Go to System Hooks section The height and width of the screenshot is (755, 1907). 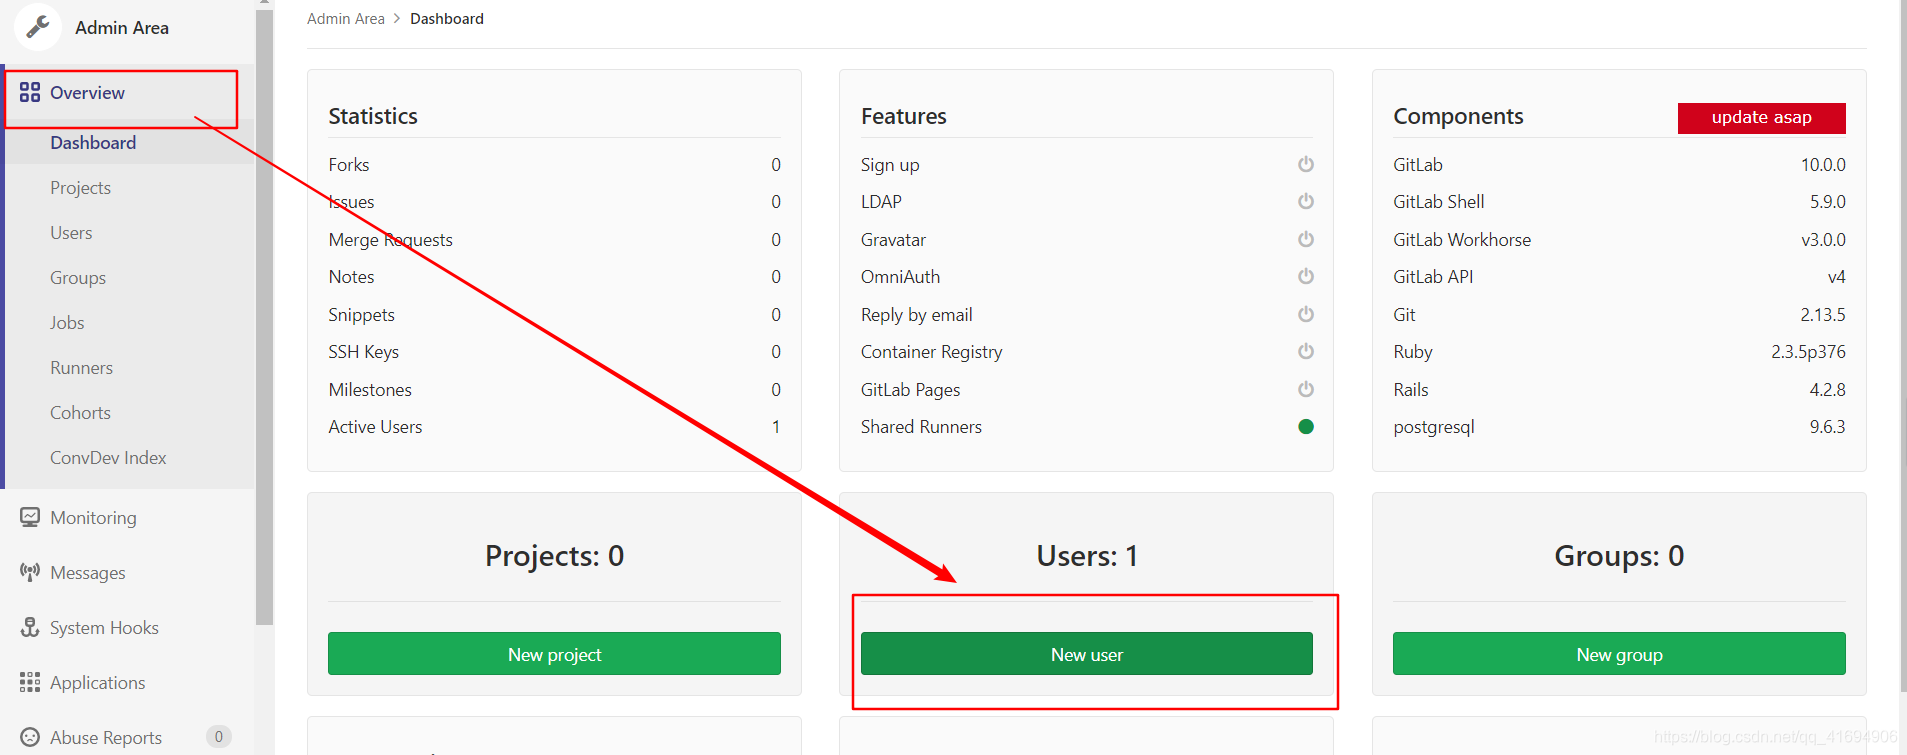(x=104, y=628)
